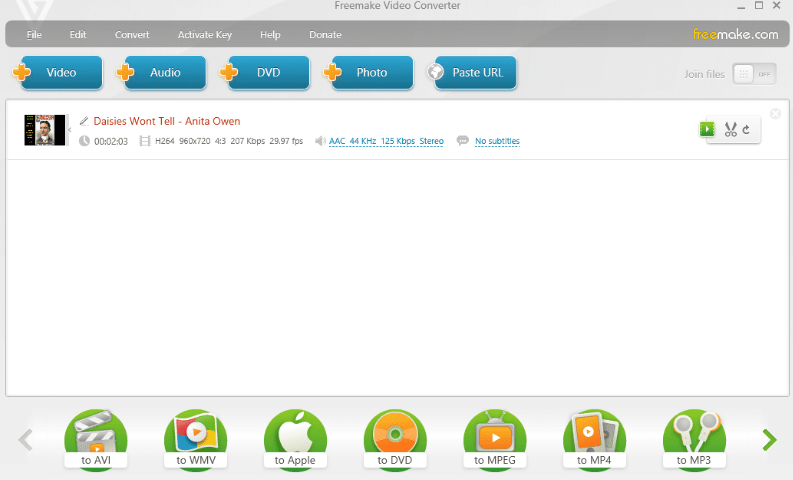
Task: Click the speaker icon beside AAC
Action: point(320,141)
